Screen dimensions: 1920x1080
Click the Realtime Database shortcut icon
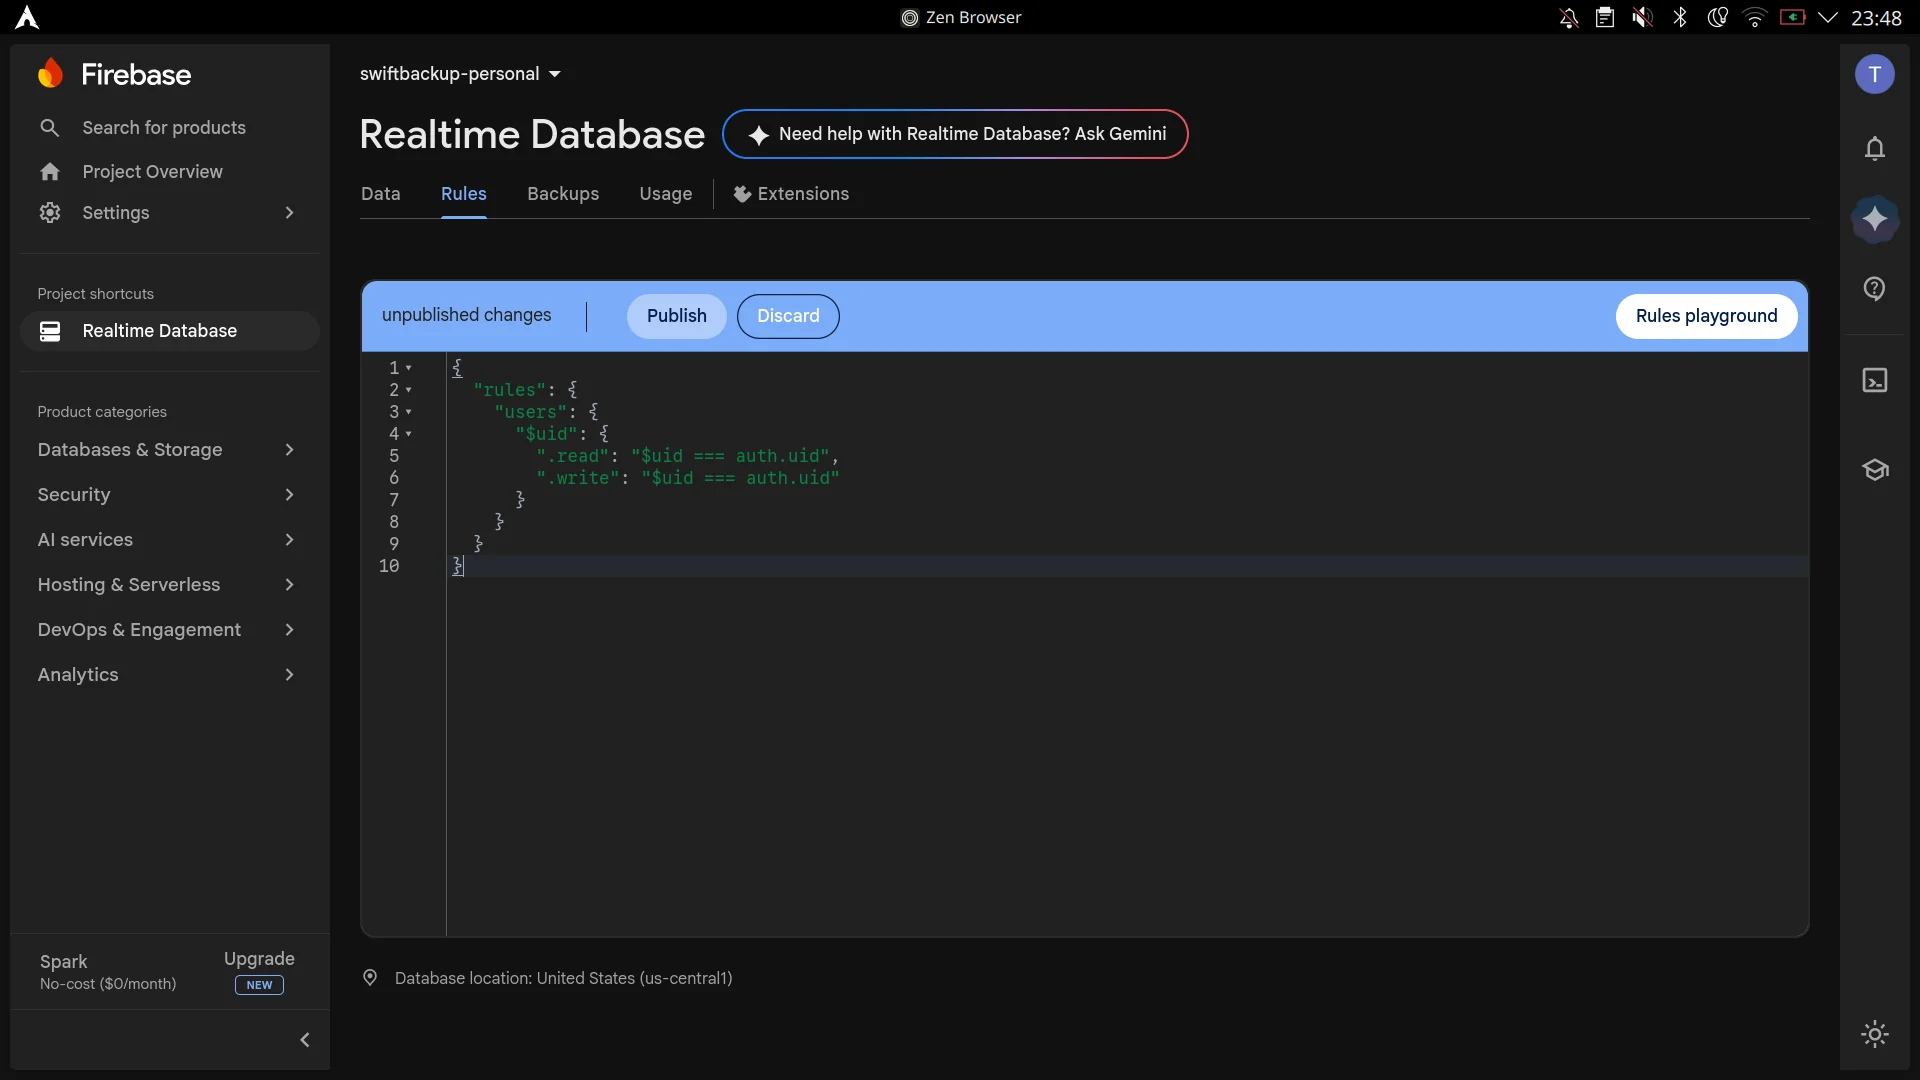pos(50,331)
